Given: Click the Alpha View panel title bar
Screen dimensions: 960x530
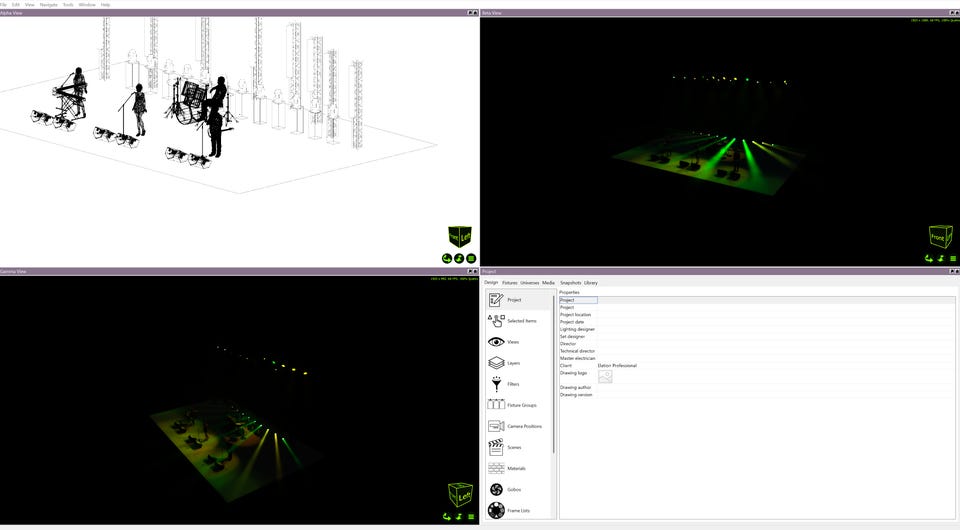Looking at the screenshot, I should pyautogui.click(x=239, y=13).
